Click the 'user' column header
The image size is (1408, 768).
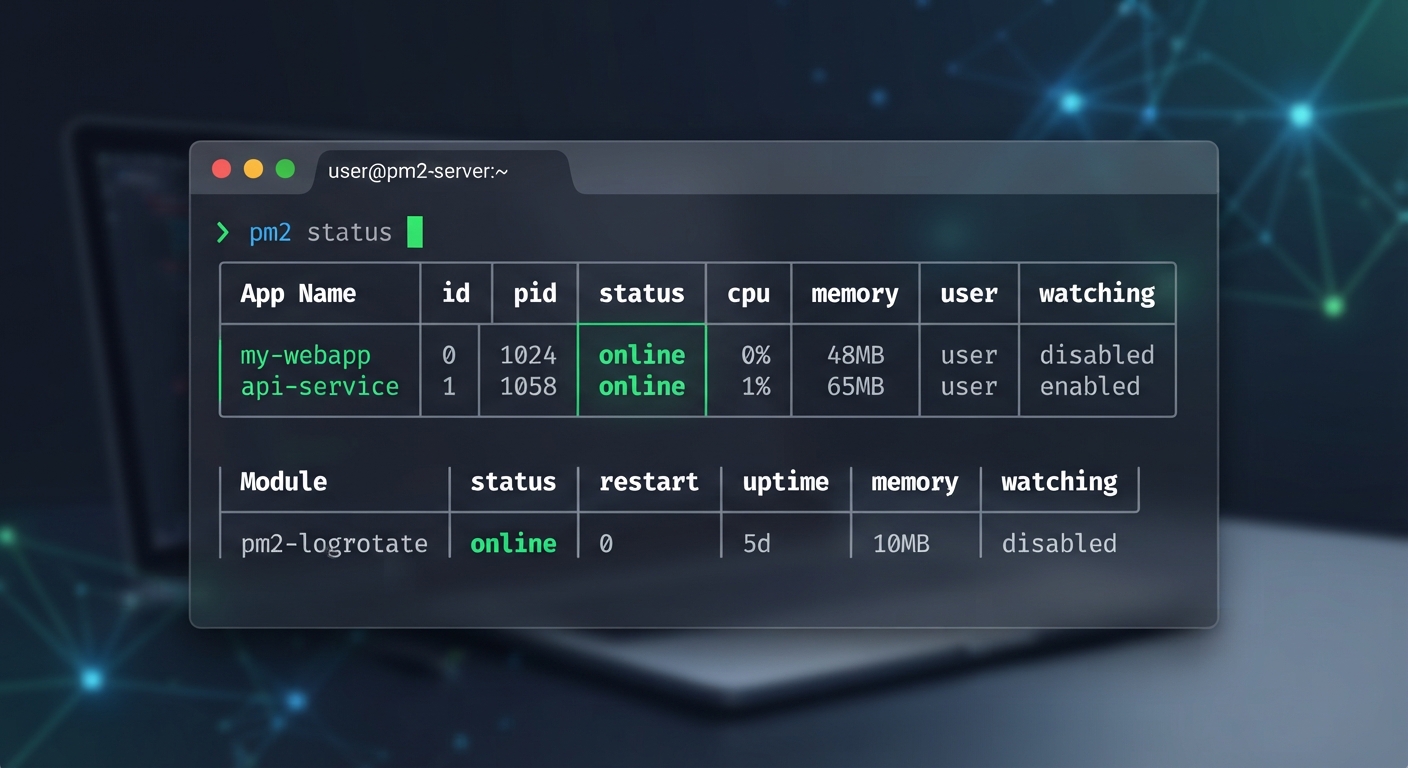(969, 294)
